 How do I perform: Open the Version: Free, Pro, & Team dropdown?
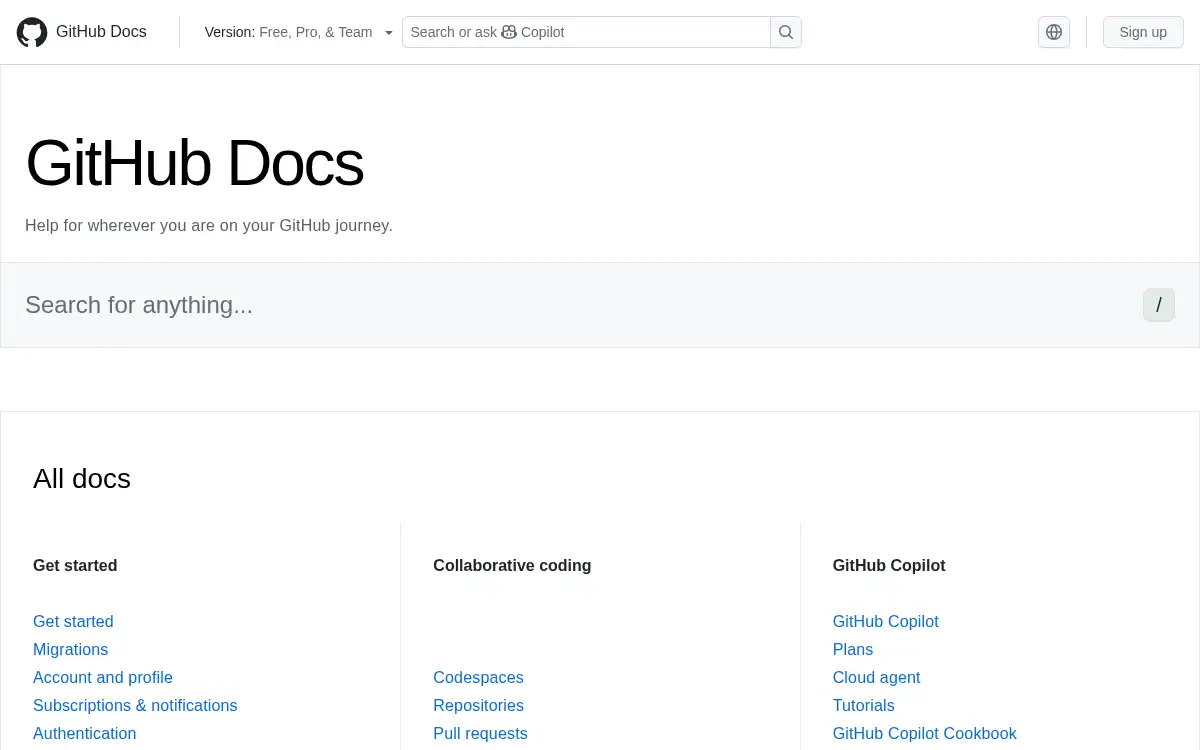[x=299, y=32]
